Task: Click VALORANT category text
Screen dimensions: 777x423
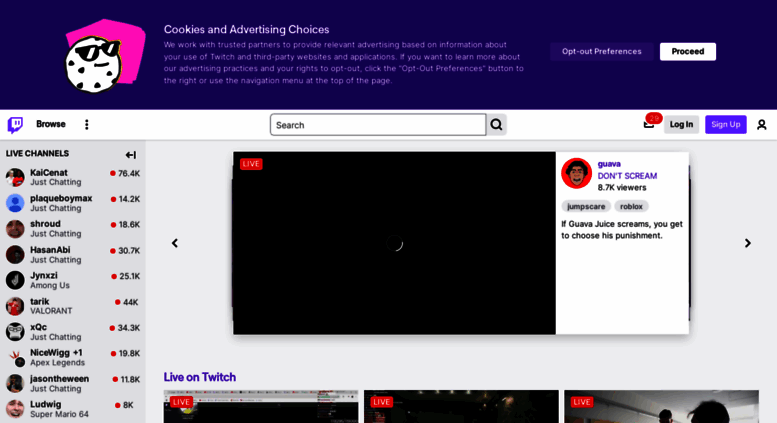Action: click(x=51, y=311)
